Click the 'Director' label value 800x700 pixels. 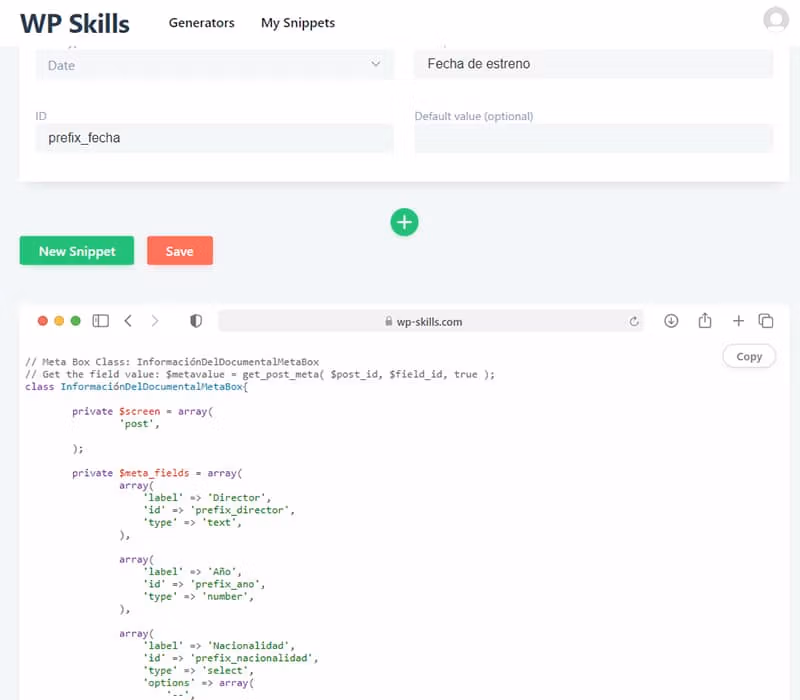pyautogui.click(x=236, y=498)
